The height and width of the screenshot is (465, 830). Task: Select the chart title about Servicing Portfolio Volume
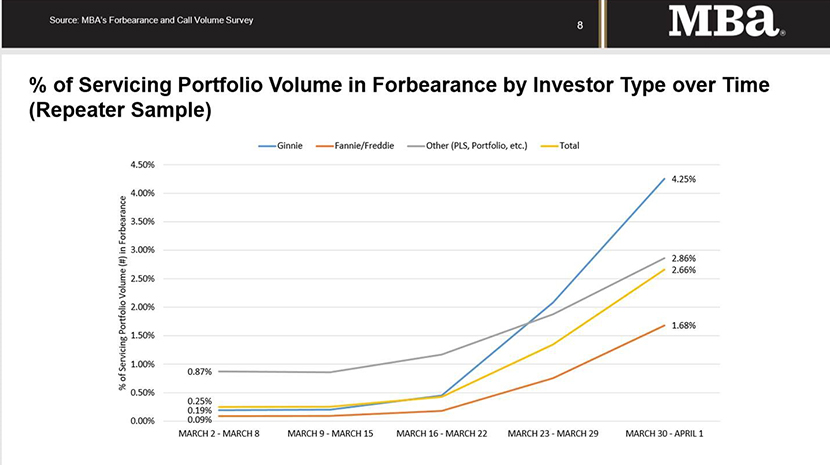[398, 97]
